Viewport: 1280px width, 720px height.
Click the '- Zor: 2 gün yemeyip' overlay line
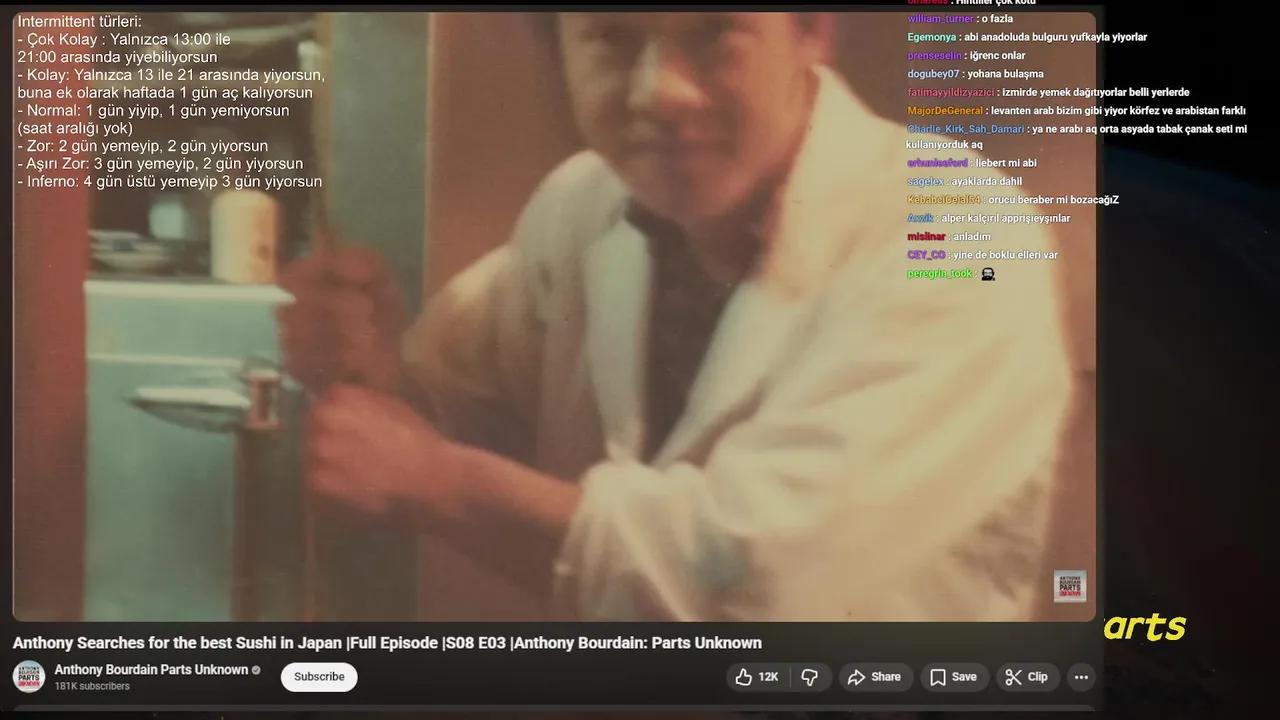[143, 146]
